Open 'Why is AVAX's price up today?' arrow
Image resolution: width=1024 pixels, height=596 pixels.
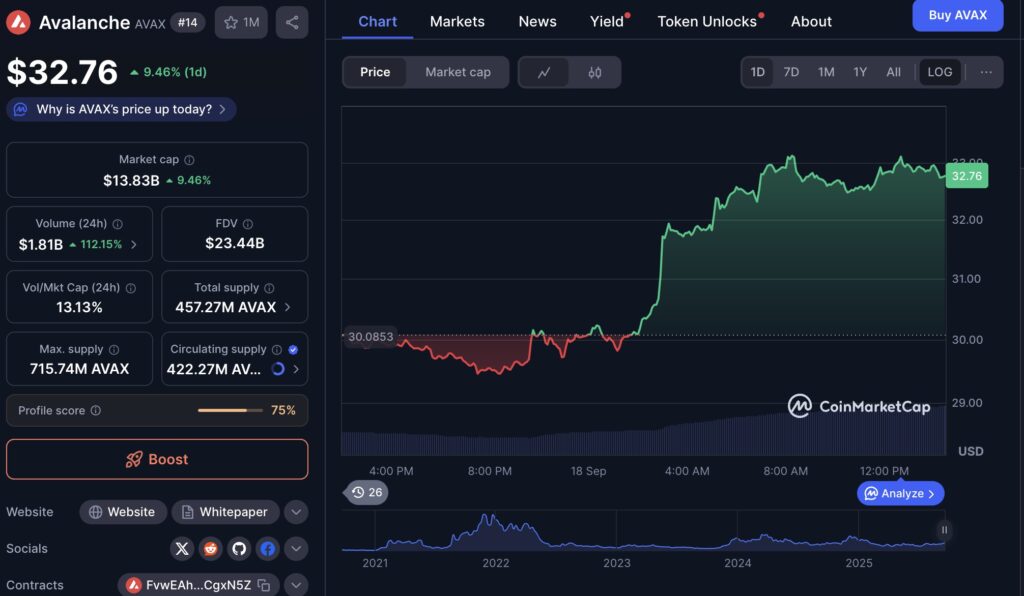[223, 109]
